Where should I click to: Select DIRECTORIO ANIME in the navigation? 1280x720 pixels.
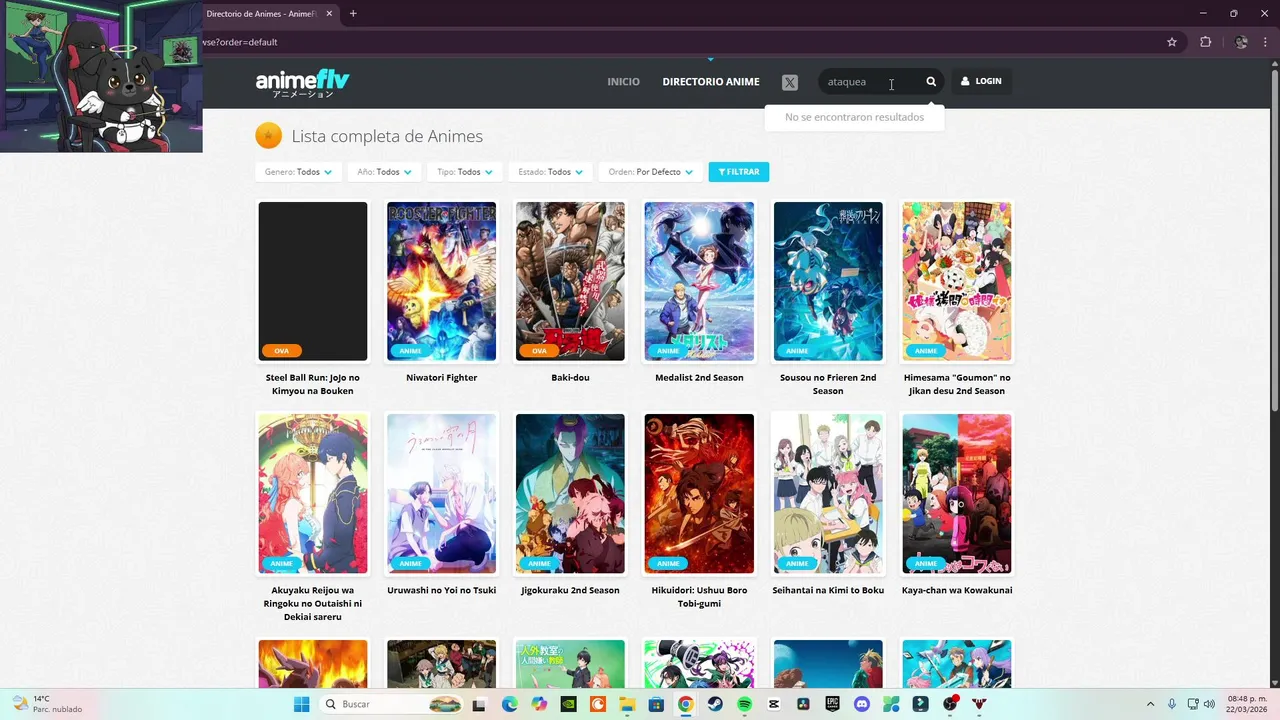711,82
